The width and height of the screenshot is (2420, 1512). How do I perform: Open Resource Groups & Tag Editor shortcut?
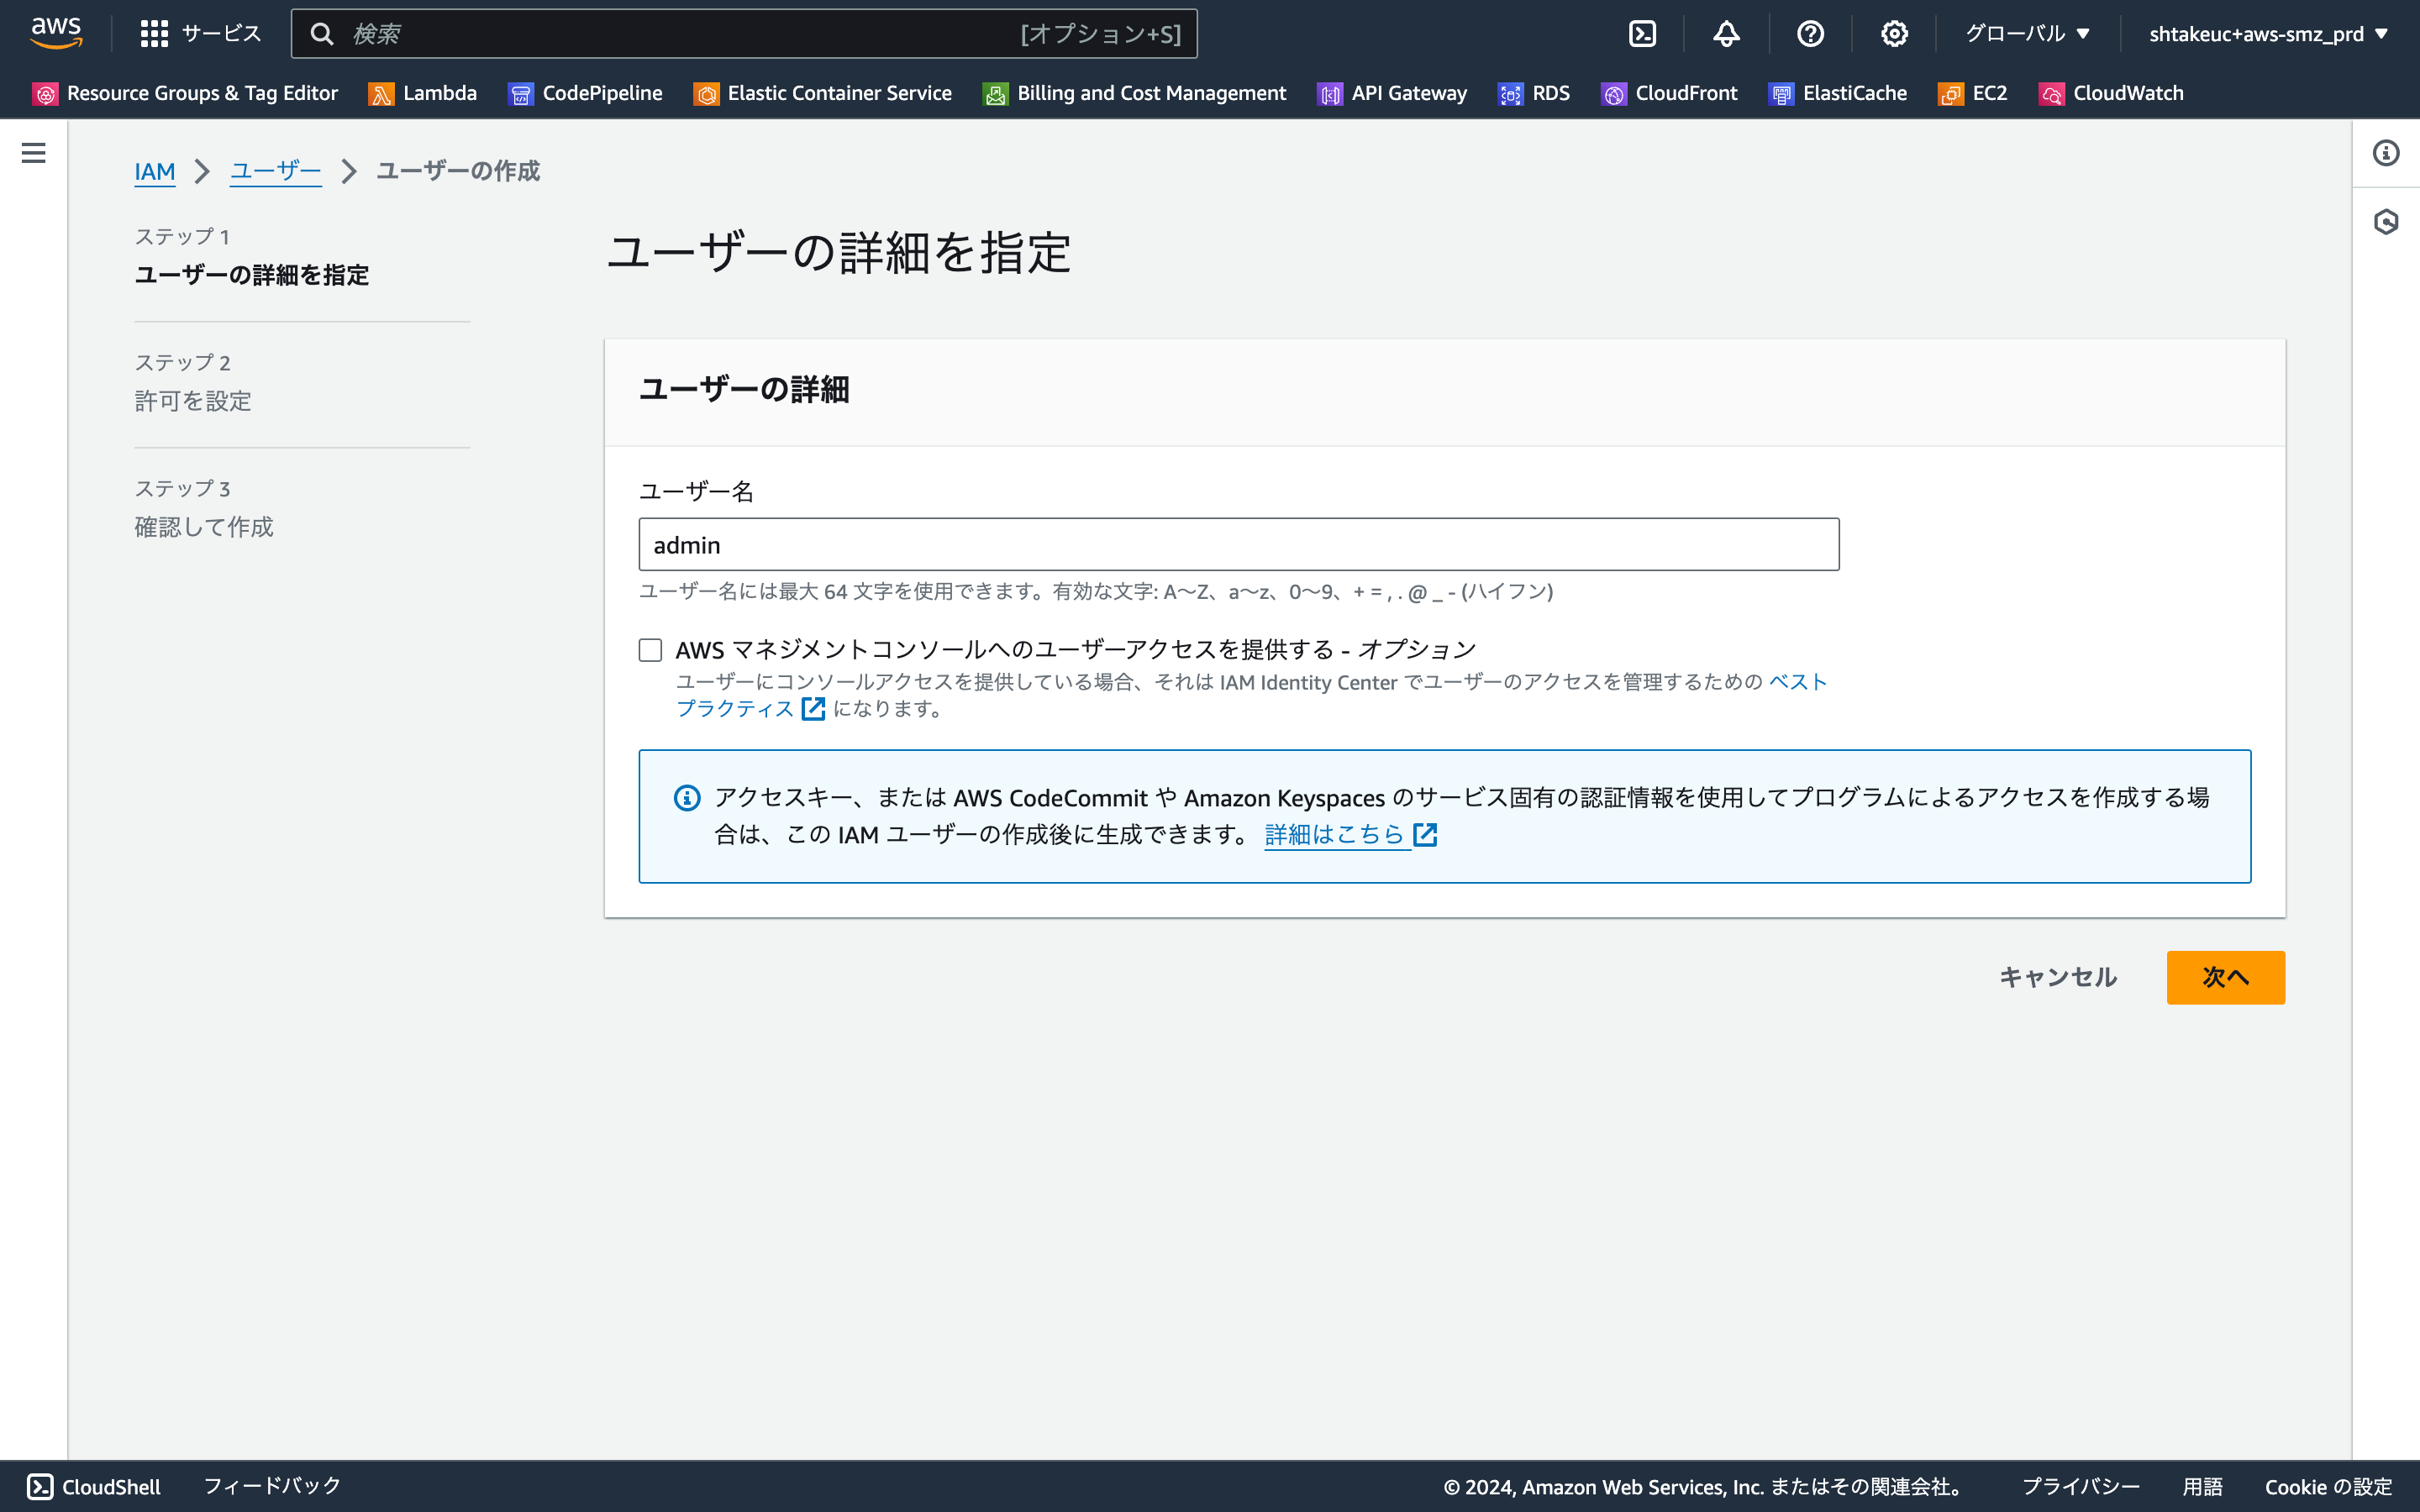[185, 93]
